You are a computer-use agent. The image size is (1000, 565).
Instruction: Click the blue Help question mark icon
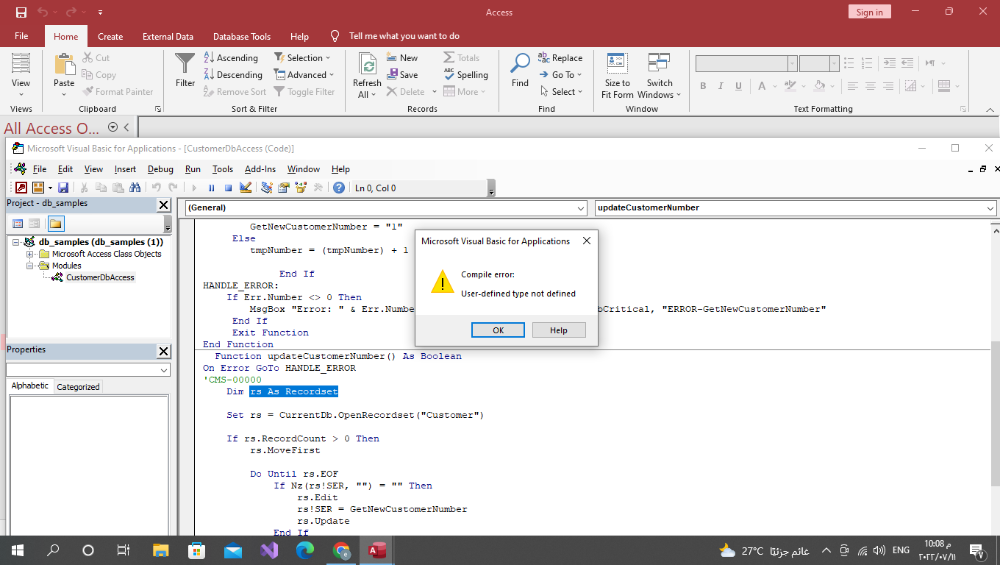pyautogui.click(x=339, y=187)
